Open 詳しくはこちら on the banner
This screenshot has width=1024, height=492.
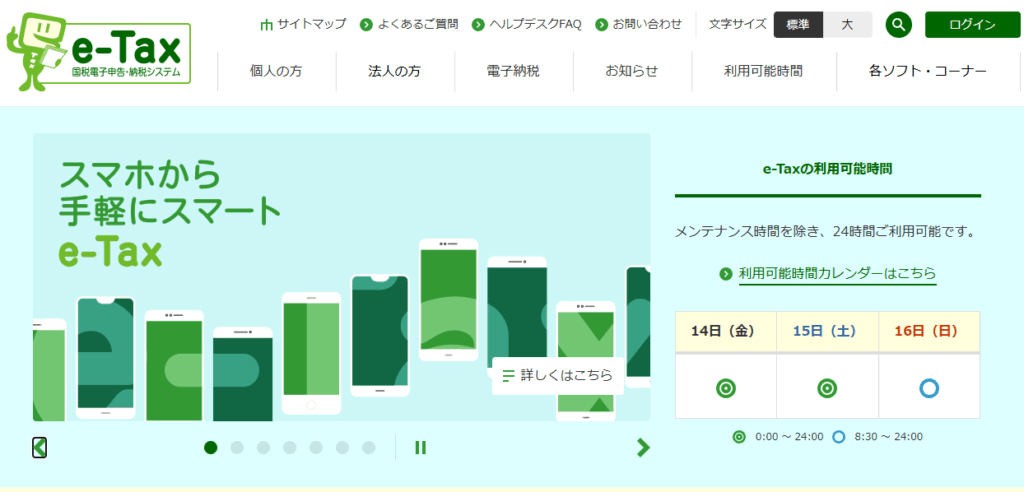pos(558,376)
